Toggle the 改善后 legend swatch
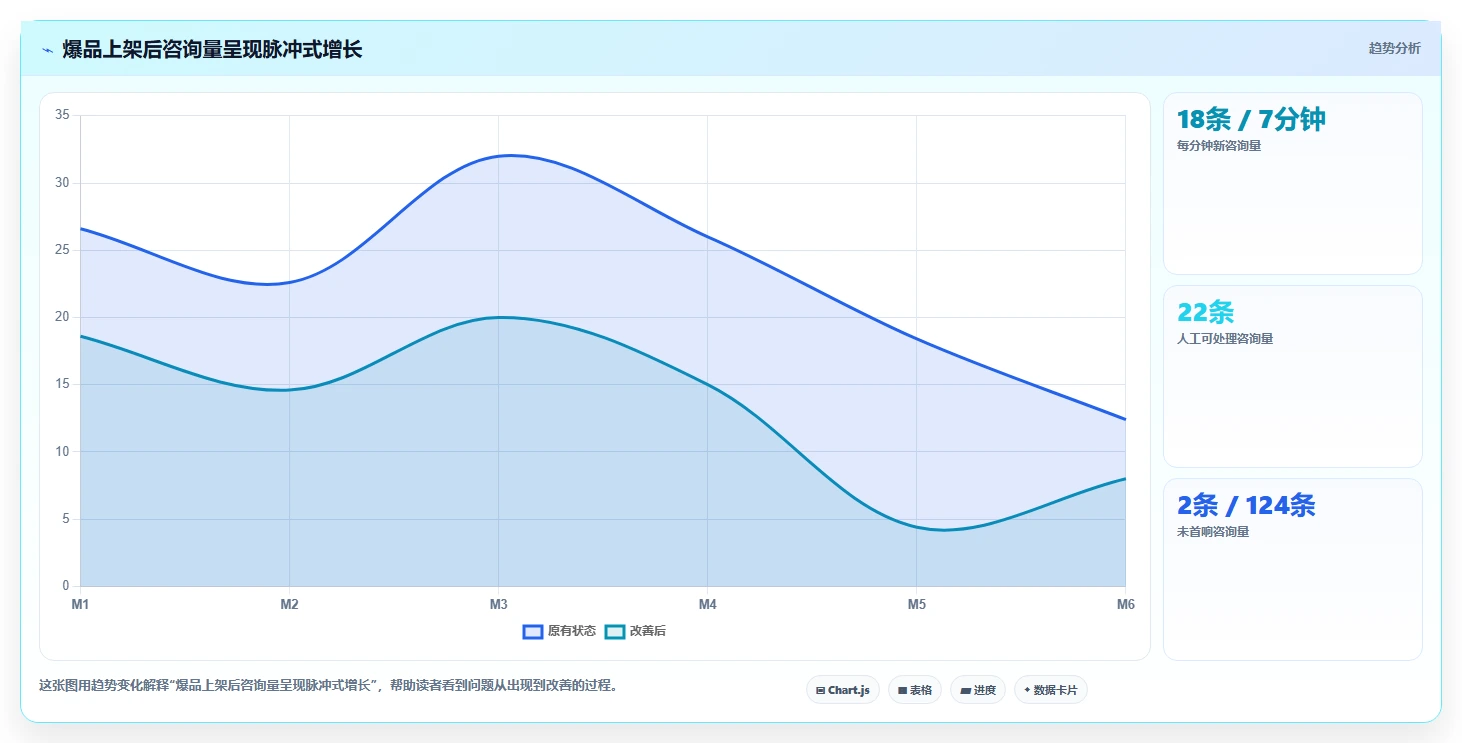 [x=615, y=631]
